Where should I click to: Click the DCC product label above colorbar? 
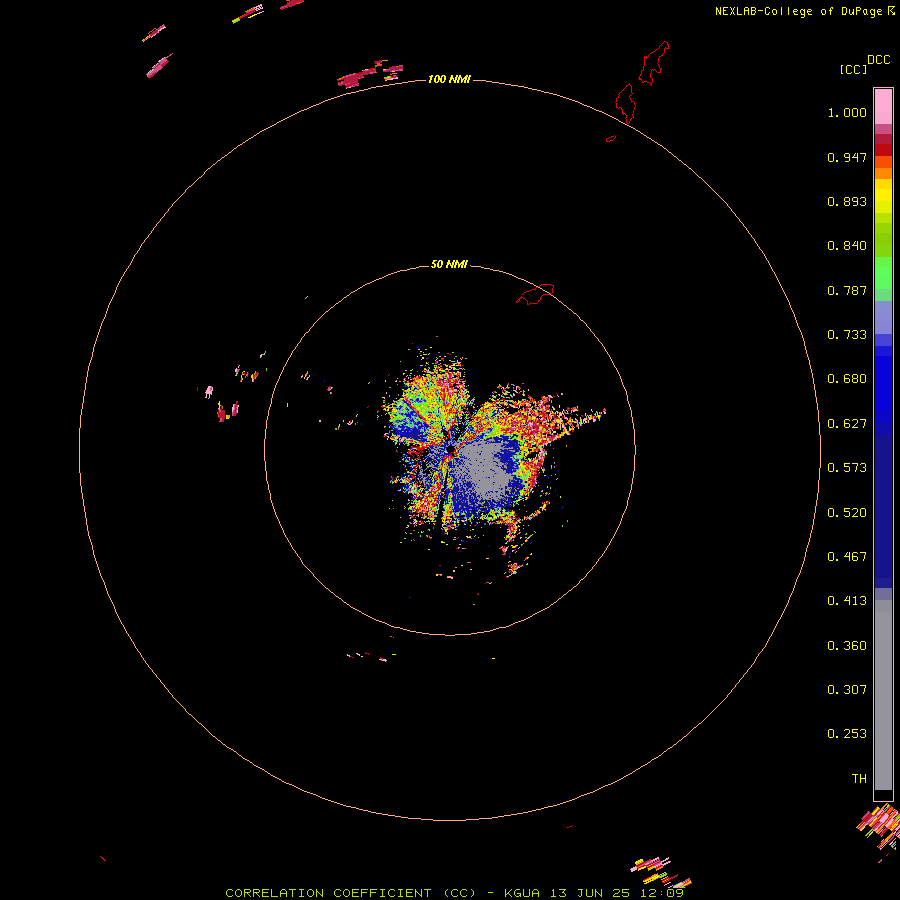(x=878, y=60)
